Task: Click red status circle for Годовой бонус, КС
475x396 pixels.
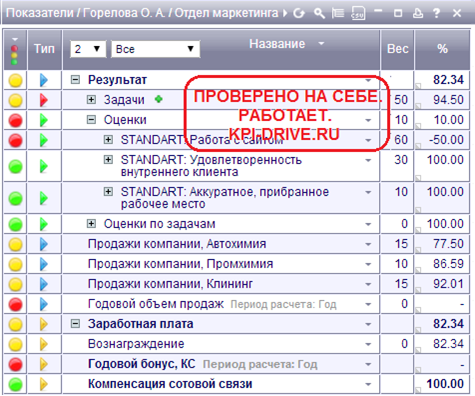Action: click(x=15, y=364)
